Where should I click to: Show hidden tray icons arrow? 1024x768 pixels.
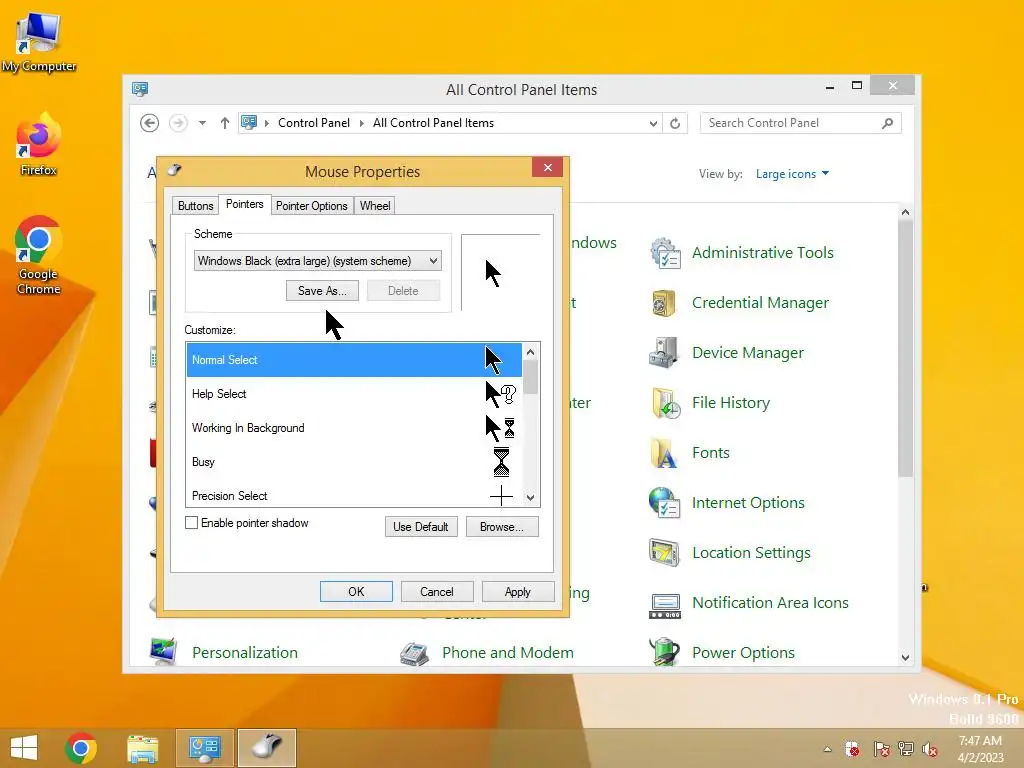pos(827,749)
